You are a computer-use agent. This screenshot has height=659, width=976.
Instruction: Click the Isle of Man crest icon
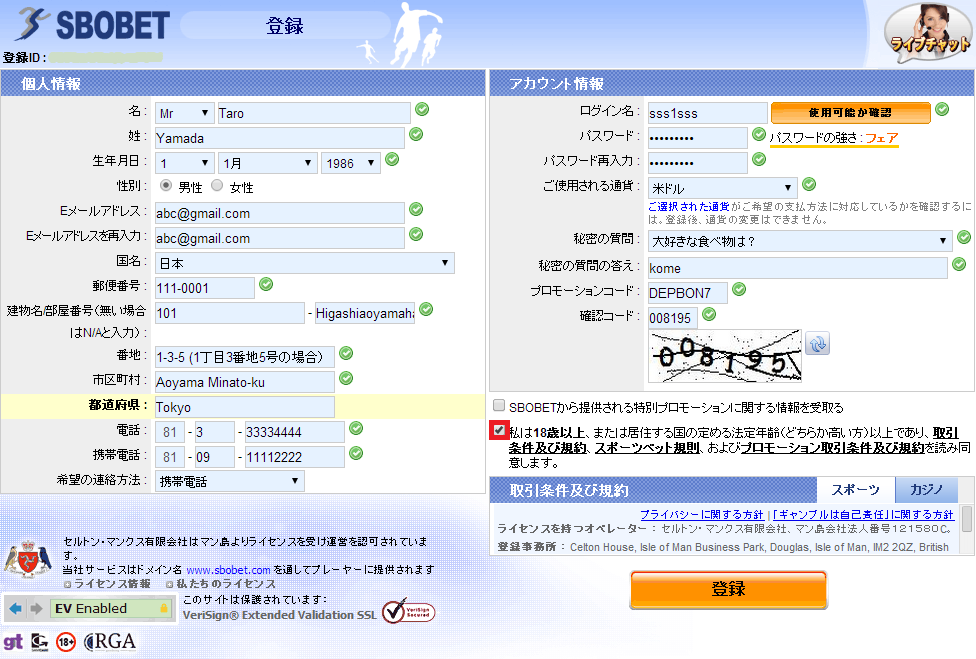click(27, 559)
